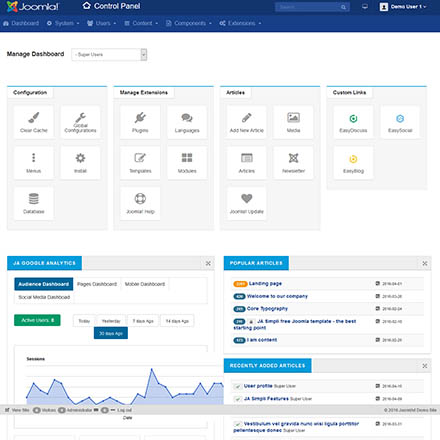Click the Active Users button
The image size is (440, 440).
click(x=37, y=320)
